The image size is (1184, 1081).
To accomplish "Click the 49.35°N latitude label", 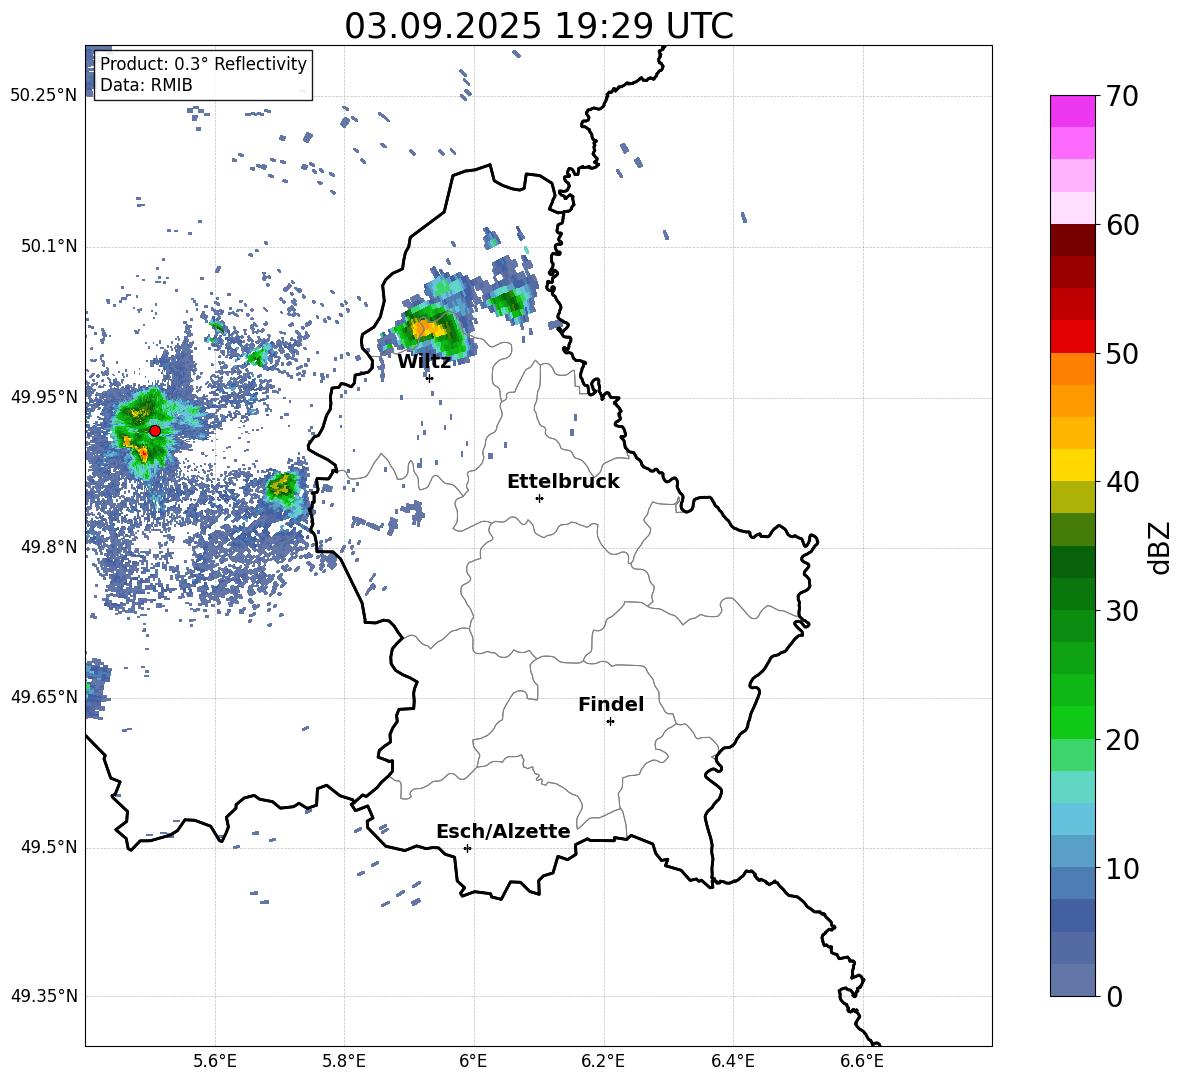I will pos(44,996).
